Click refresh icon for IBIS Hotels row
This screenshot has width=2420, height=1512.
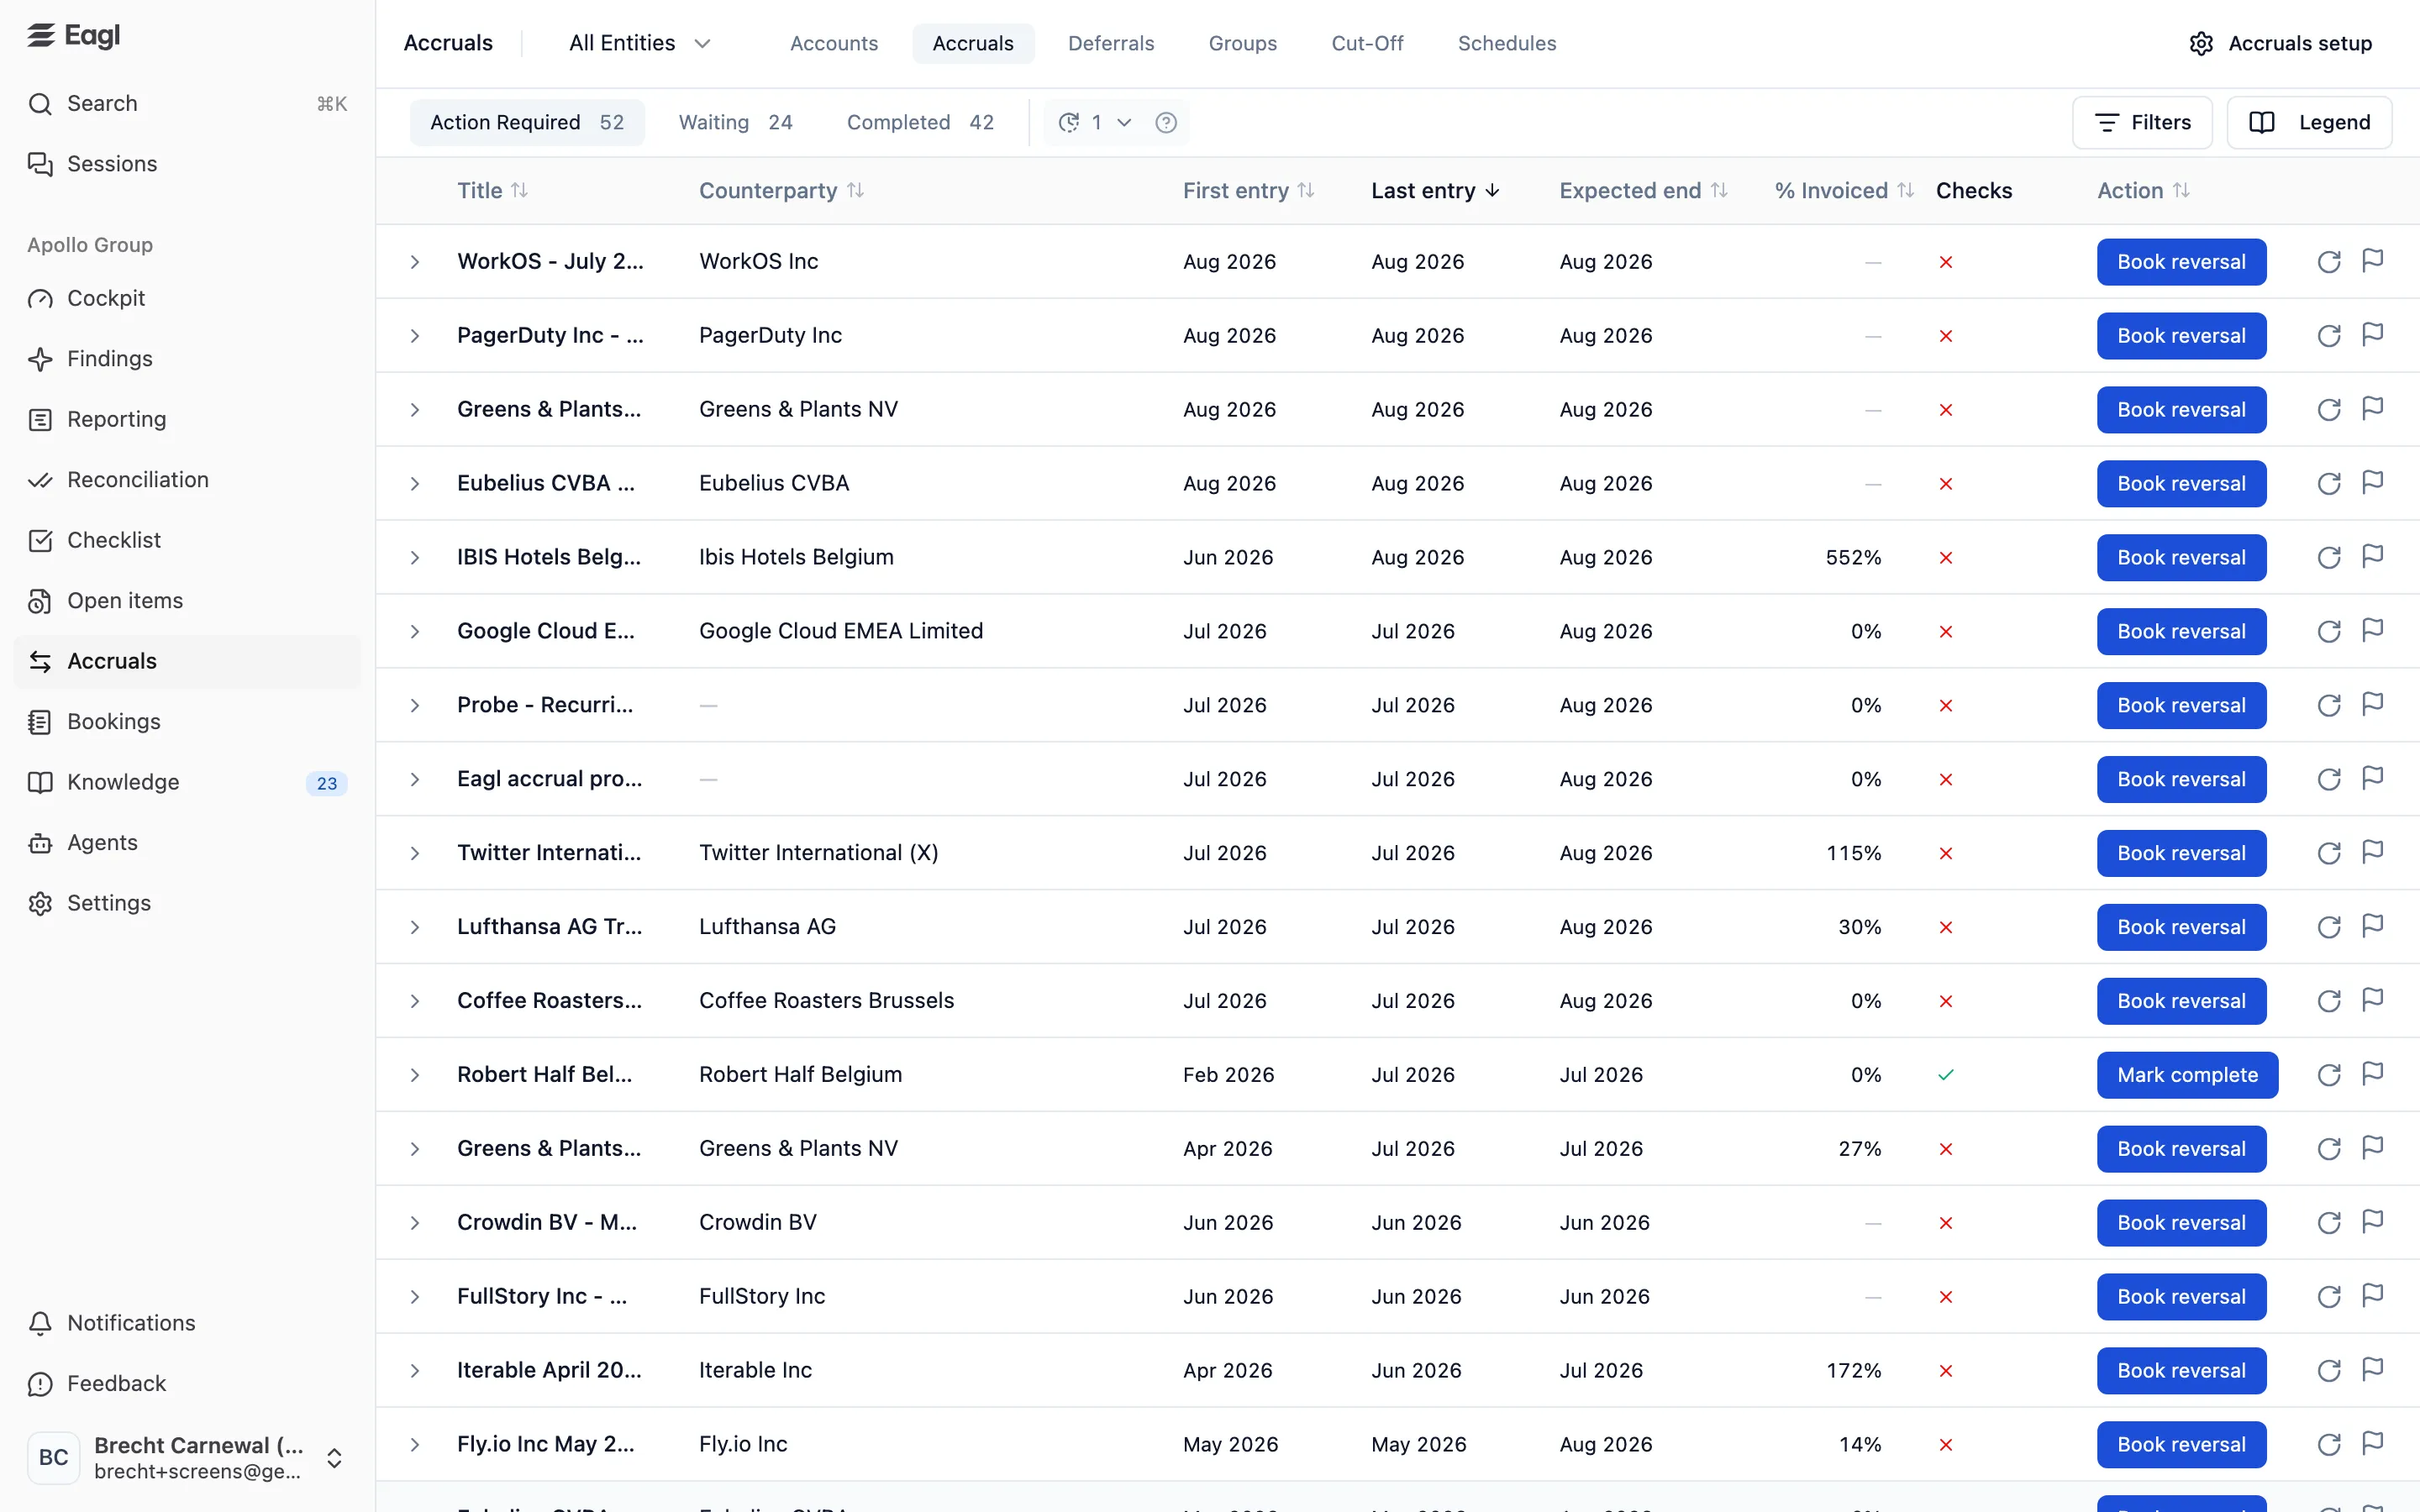tap(2329, 558)
